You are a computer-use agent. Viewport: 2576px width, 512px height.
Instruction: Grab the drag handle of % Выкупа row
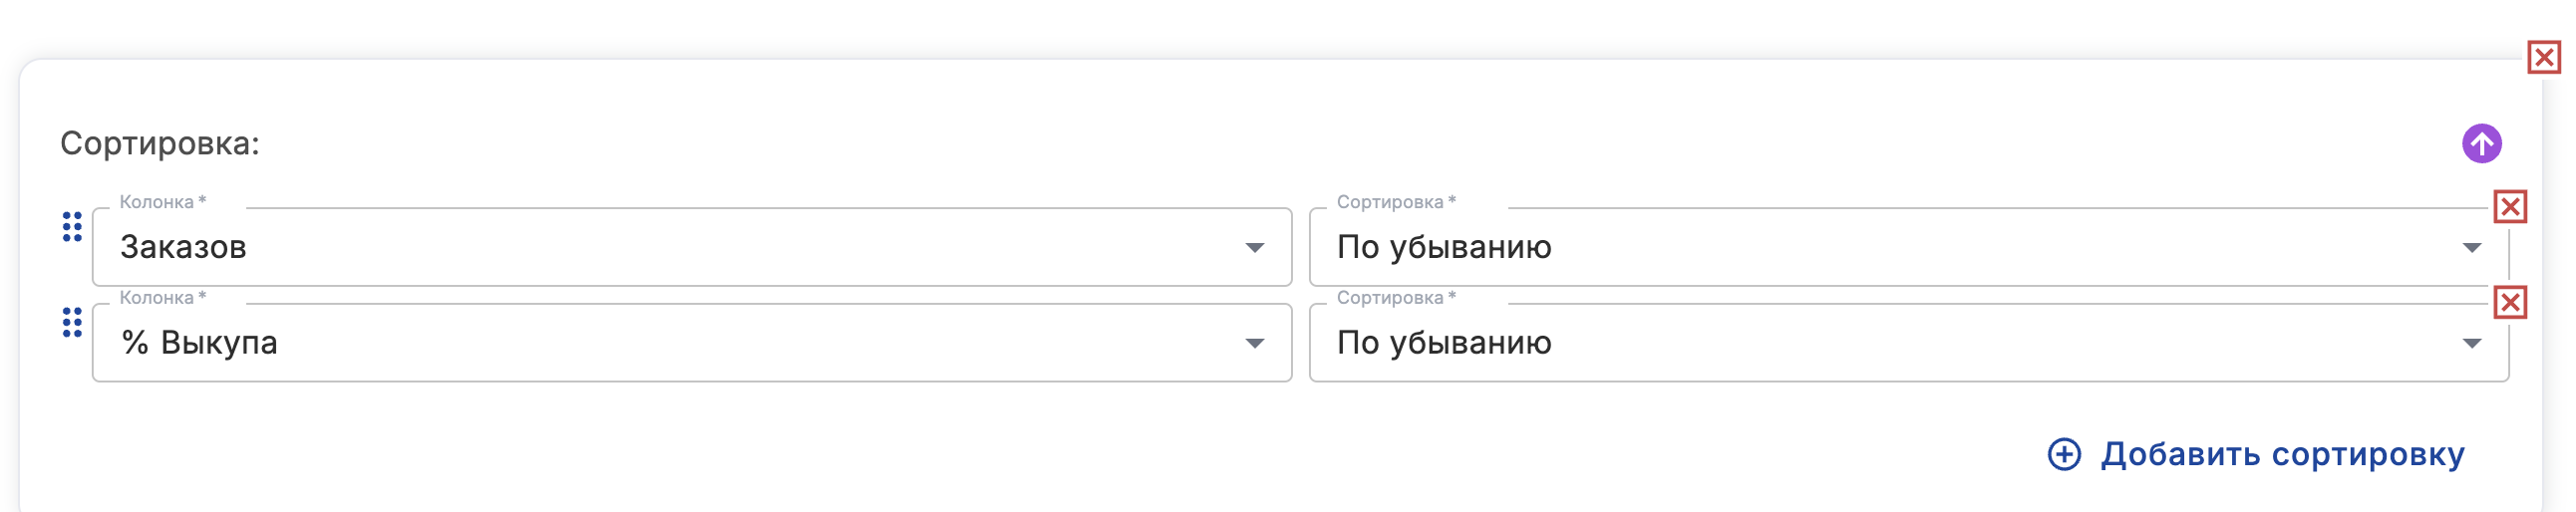click(72, 322)
